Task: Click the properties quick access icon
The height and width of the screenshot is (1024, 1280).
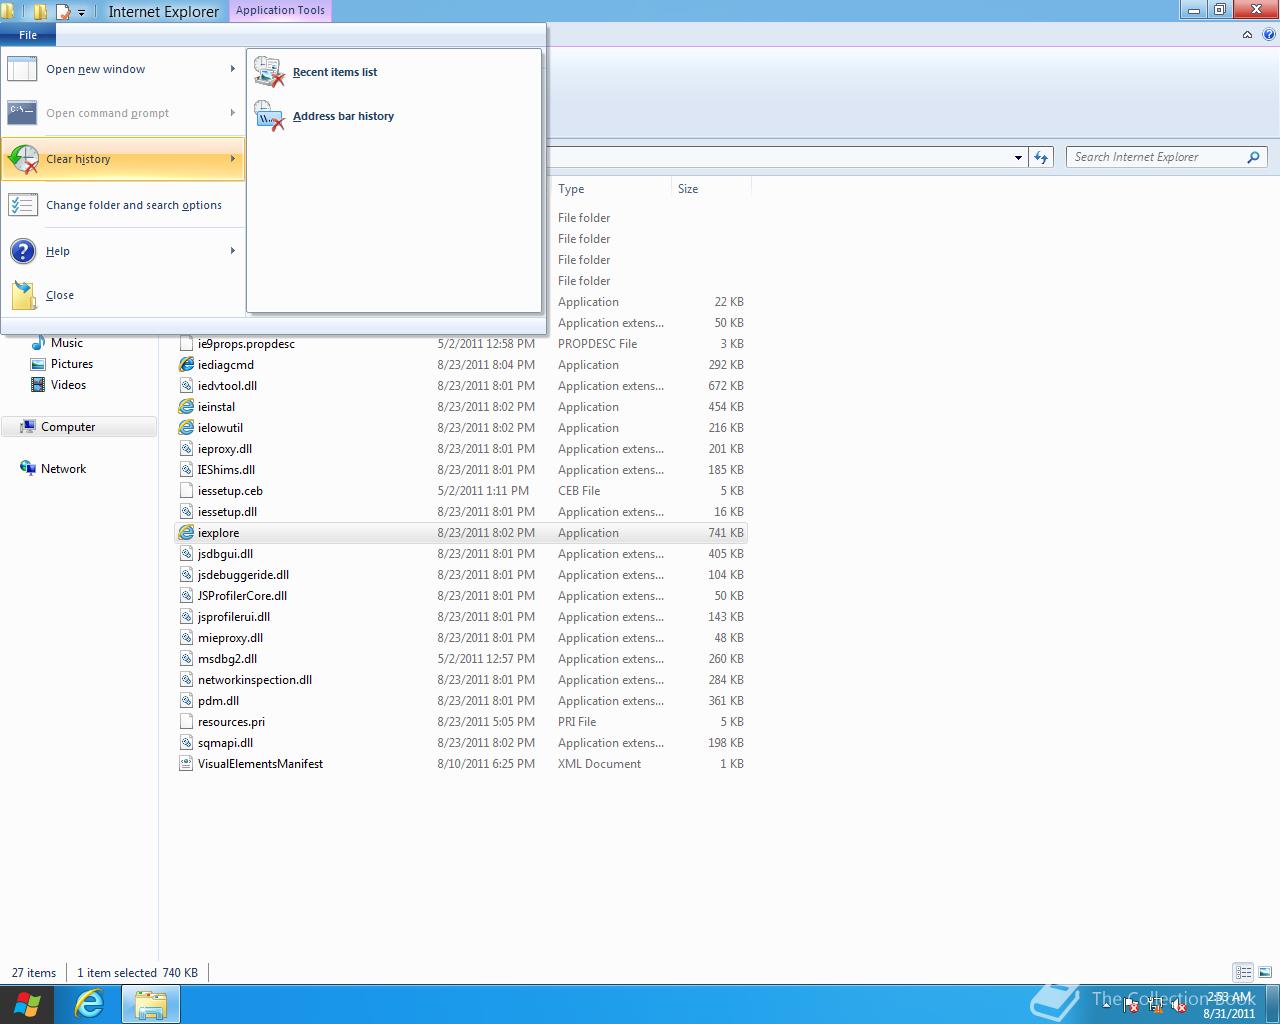Action: pos(63,12)
